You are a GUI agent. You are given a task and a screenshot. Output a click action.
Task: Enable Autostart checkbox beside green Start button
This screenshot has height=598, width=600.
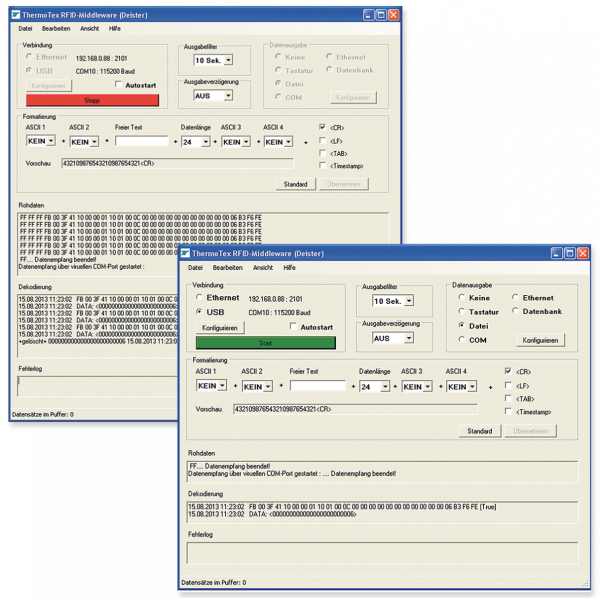tap(294, 327)
